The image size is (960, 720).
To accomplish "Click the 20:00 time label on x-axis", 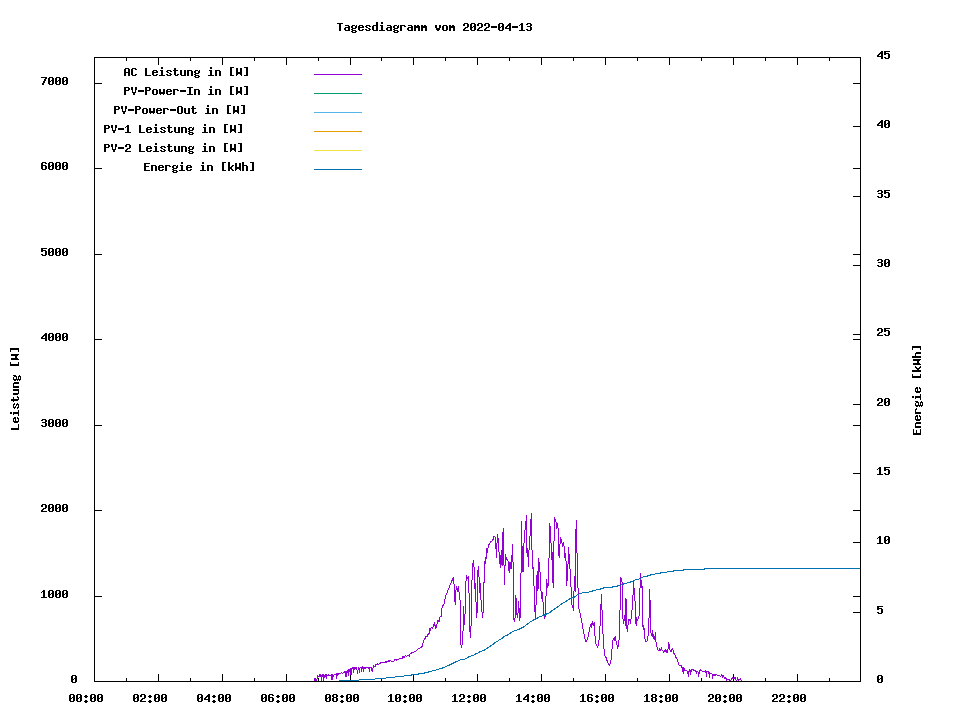I will point(724,698).
